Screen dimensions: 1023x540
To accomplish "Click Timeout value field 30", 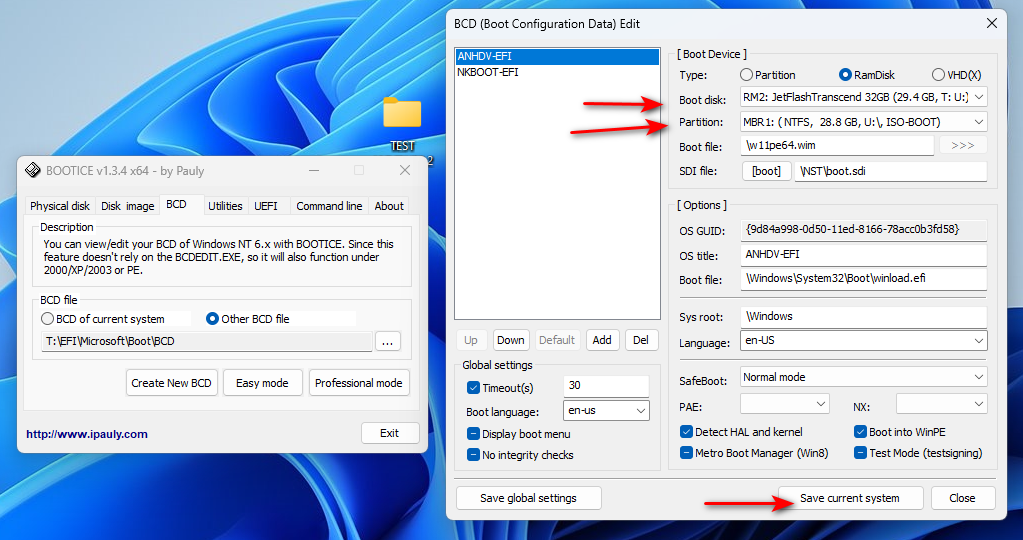I will click(x=606, y=385).
